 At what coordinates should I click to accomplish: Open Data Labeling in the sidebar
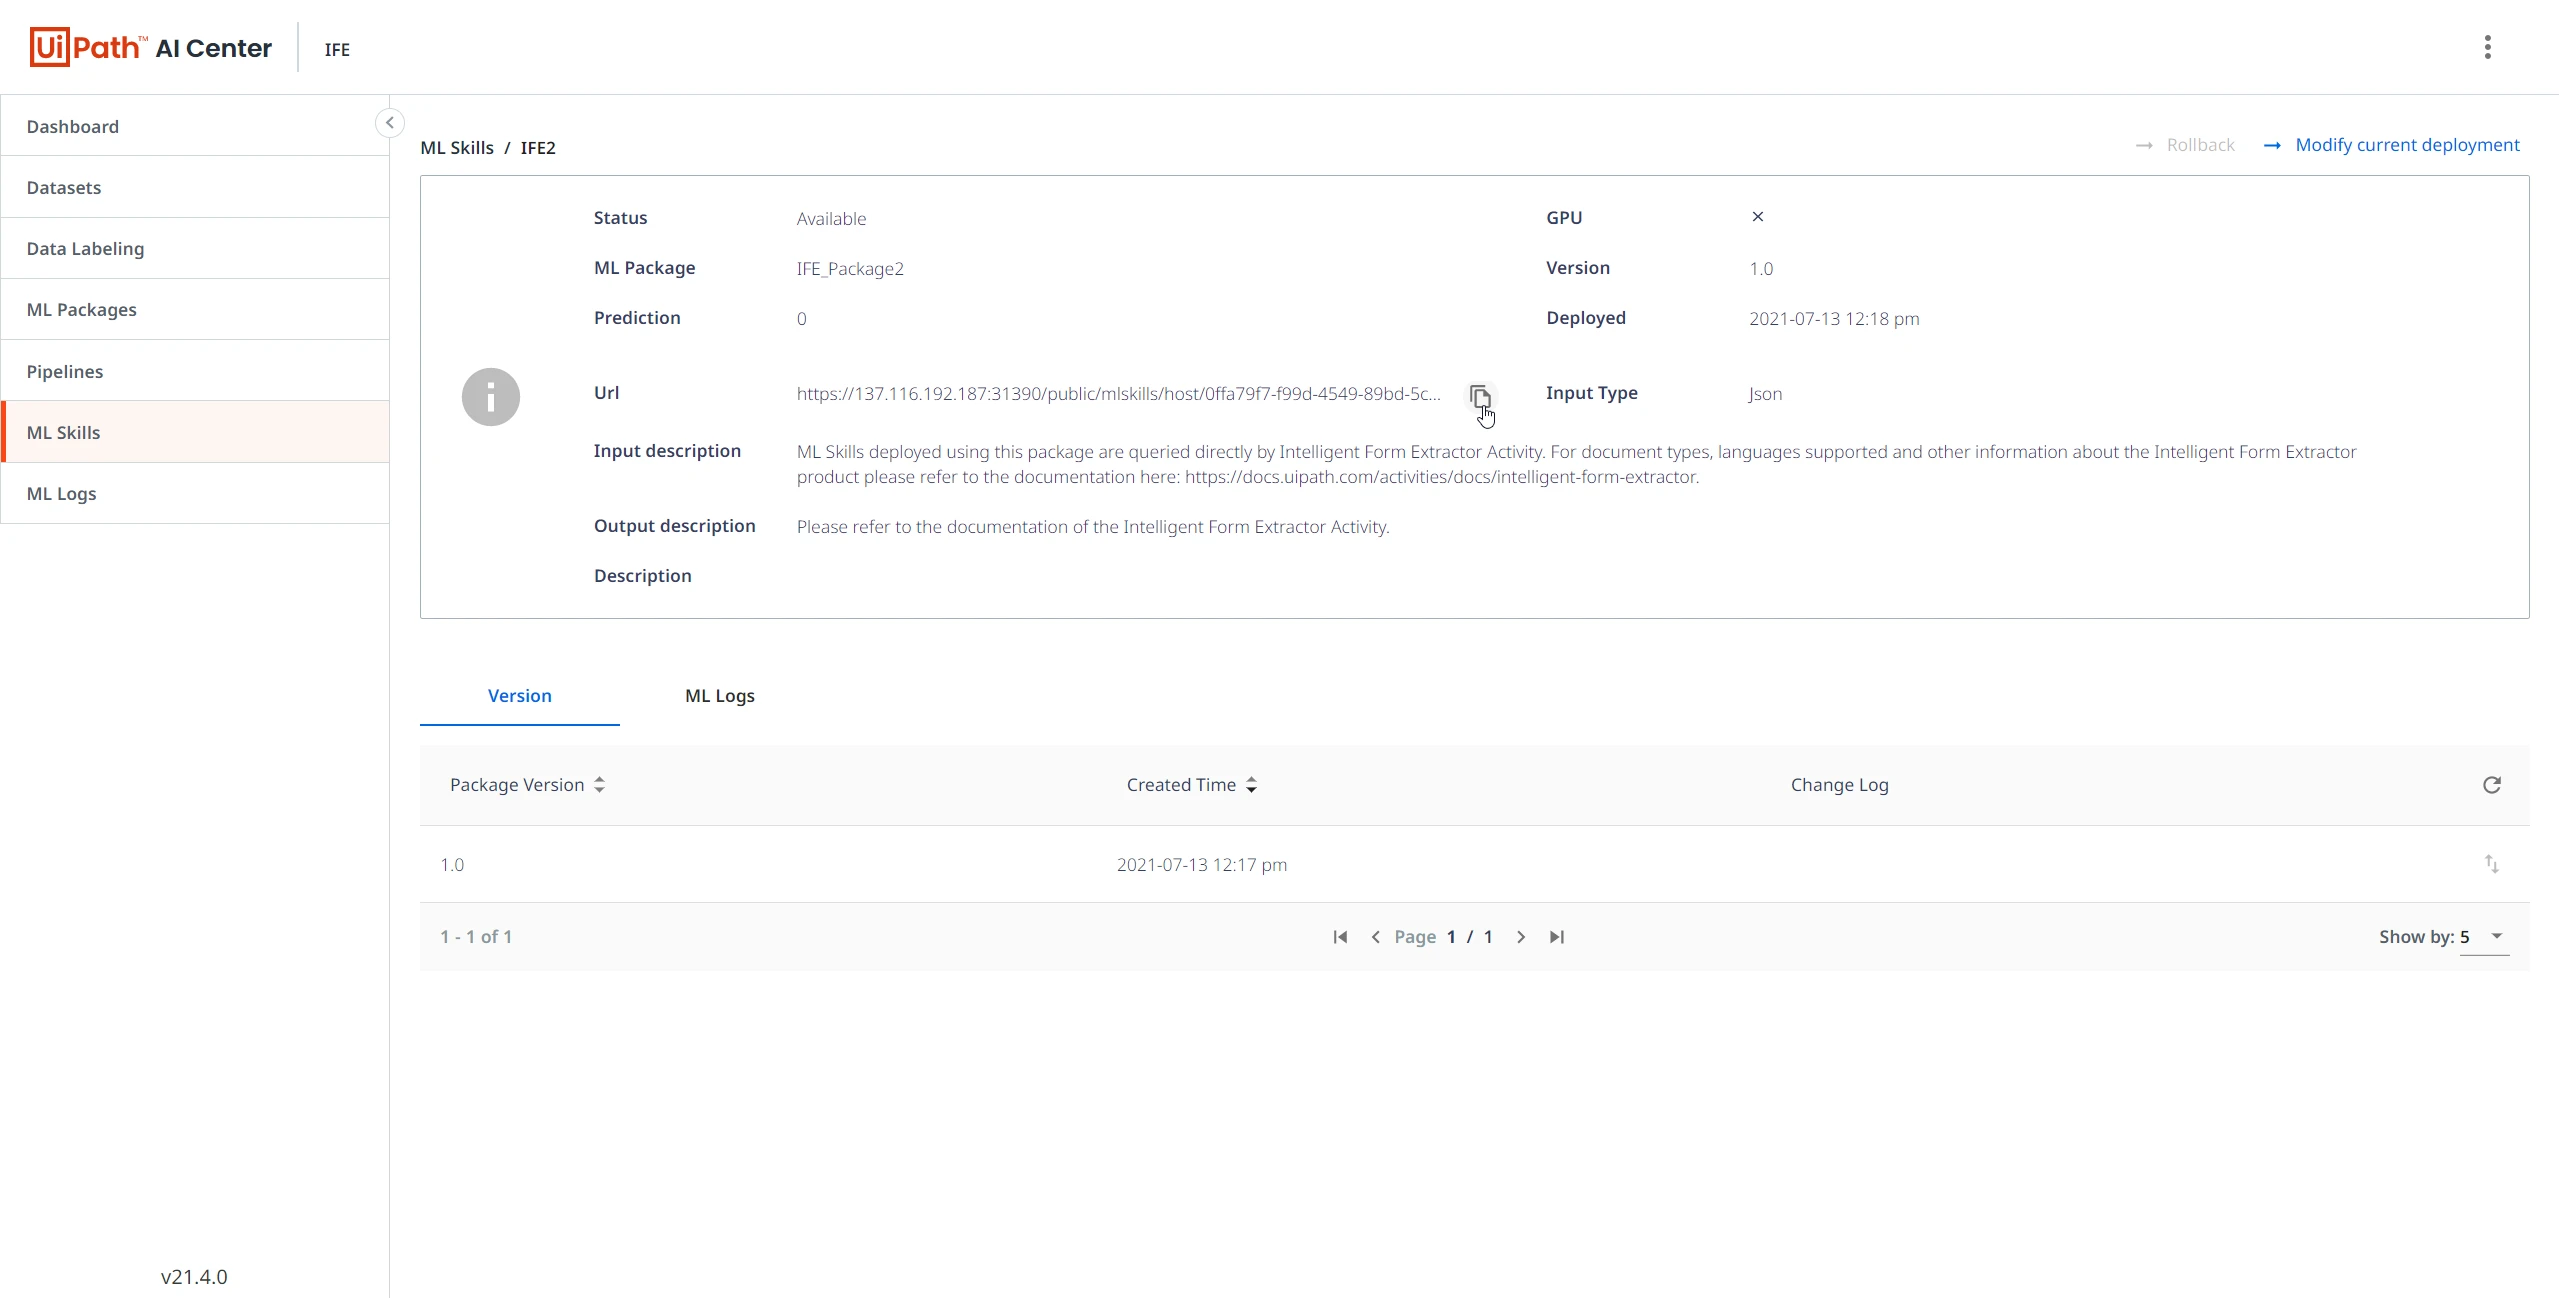pyautogui.click(x=195, y=248)
